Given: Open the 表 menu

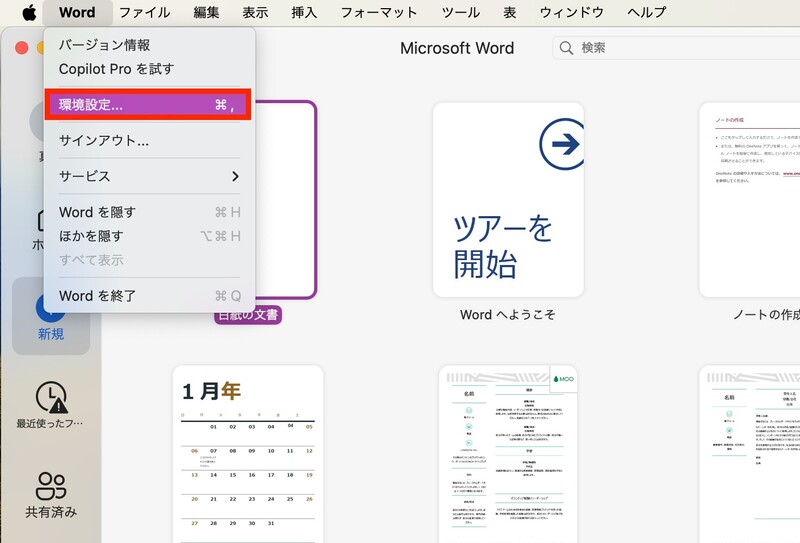Looking at the screenshot, I should pyautogui.click(x=510, y=12).
